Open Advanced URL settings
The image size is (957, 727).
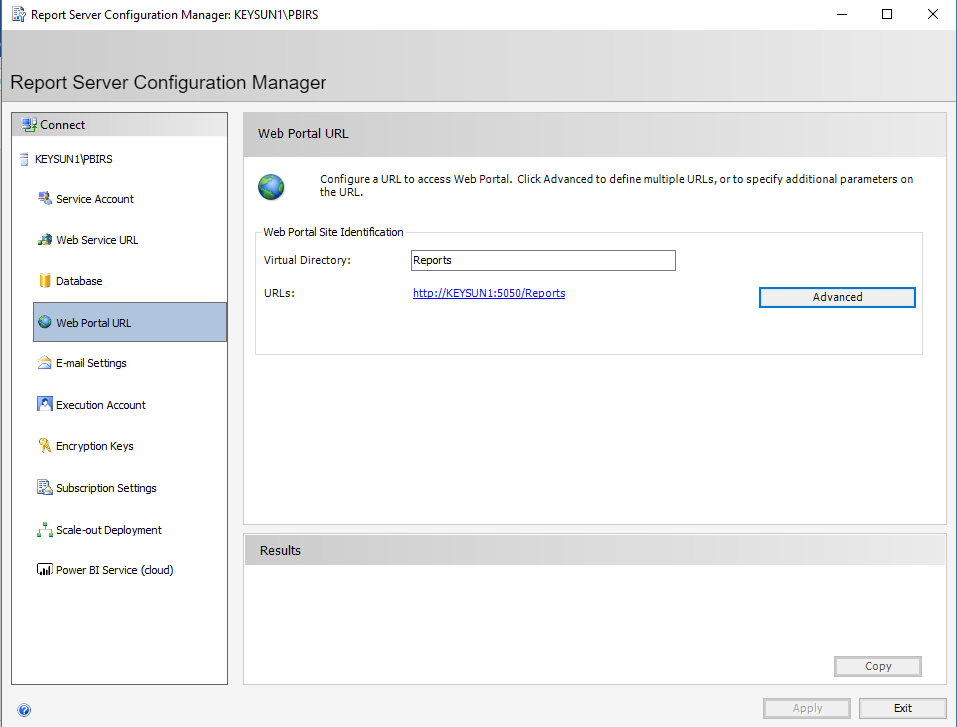[x=837, y=297]
